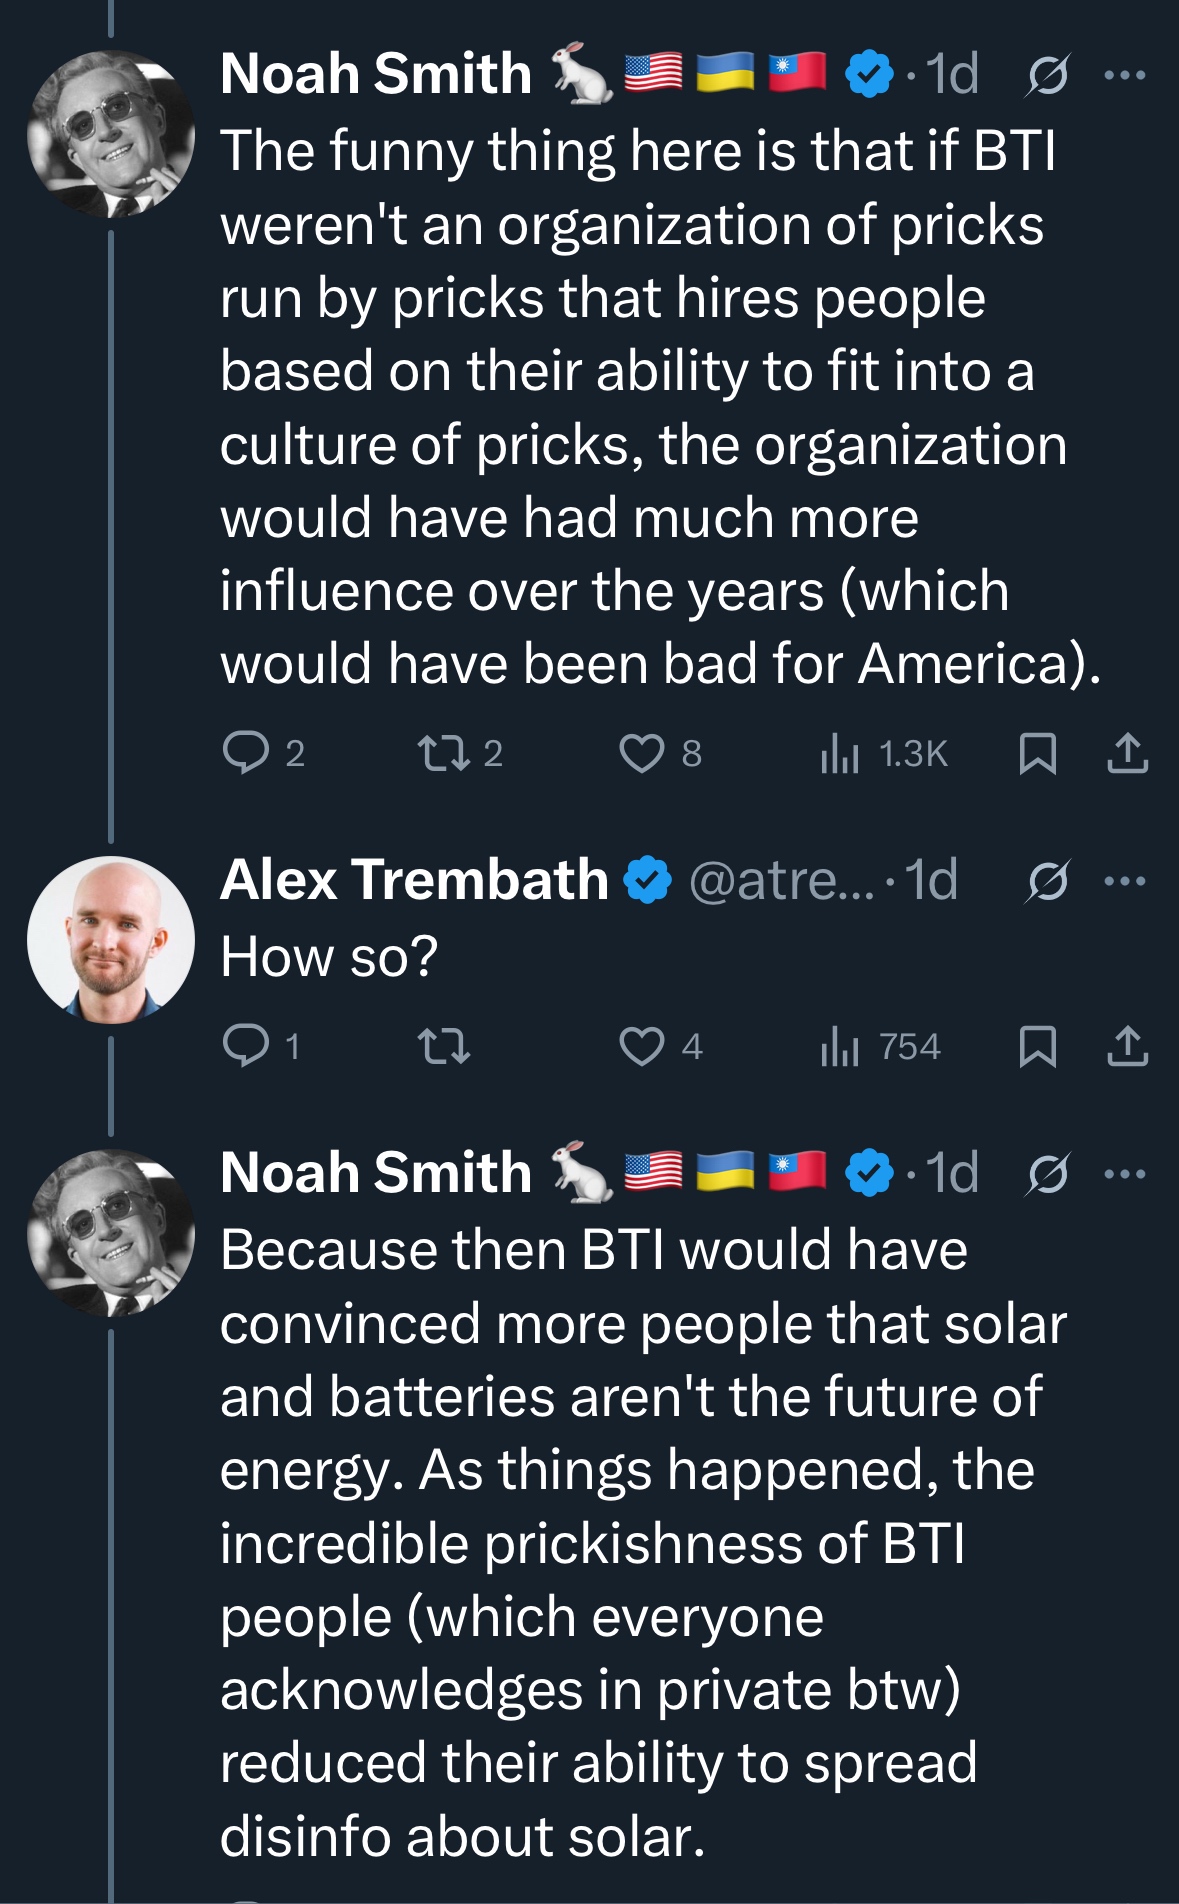Viewport: 1179px width, 1904px height.
Task: Share Alex Trembath's "How so?" tweet
Action: 1127,1046
